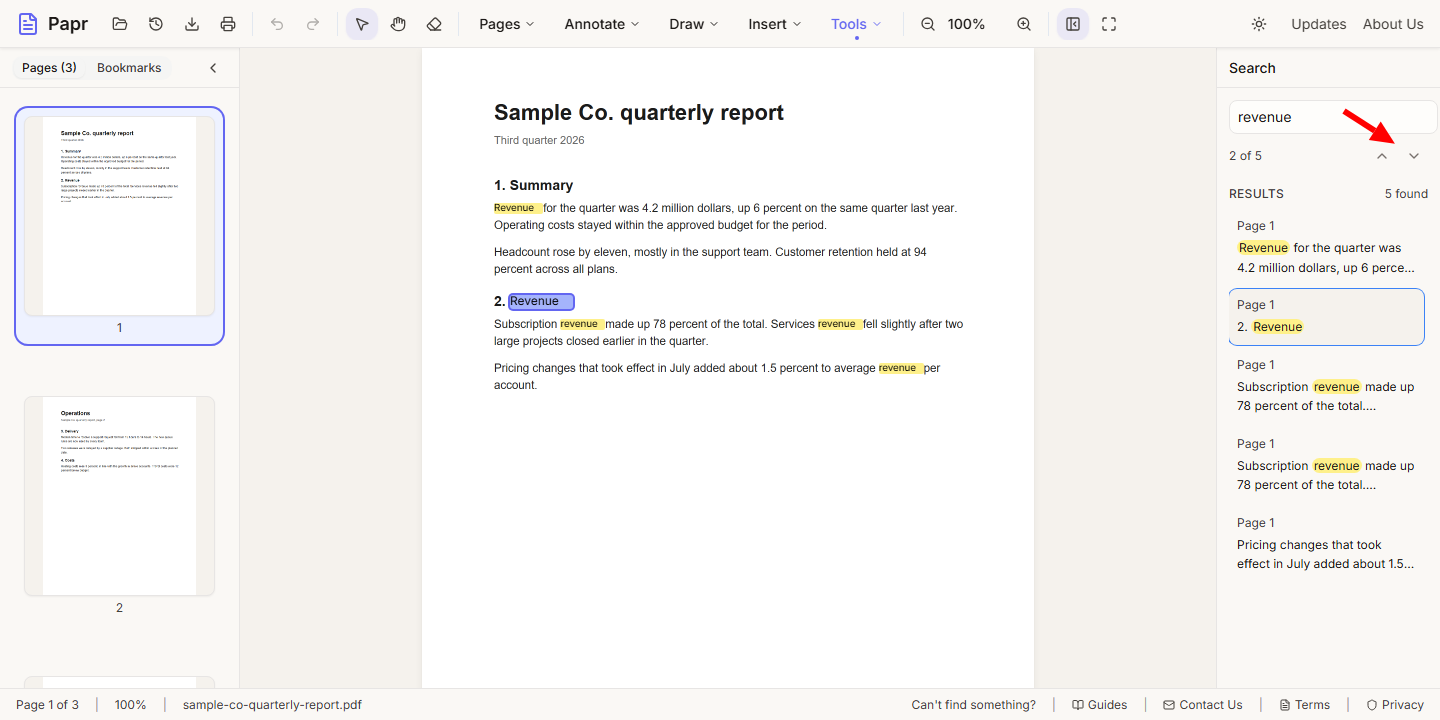The width and height of the screenshot is (1440, 720).
Task: Switch to the Pages (3) tab
Action: click(x=49, y=68)
